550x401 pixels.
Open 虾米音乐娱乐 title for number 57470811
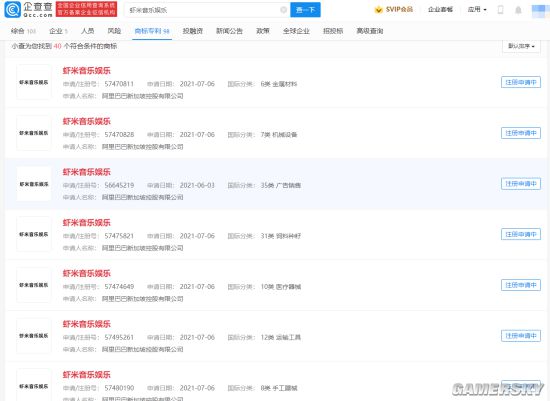click(x=87, y=71)
